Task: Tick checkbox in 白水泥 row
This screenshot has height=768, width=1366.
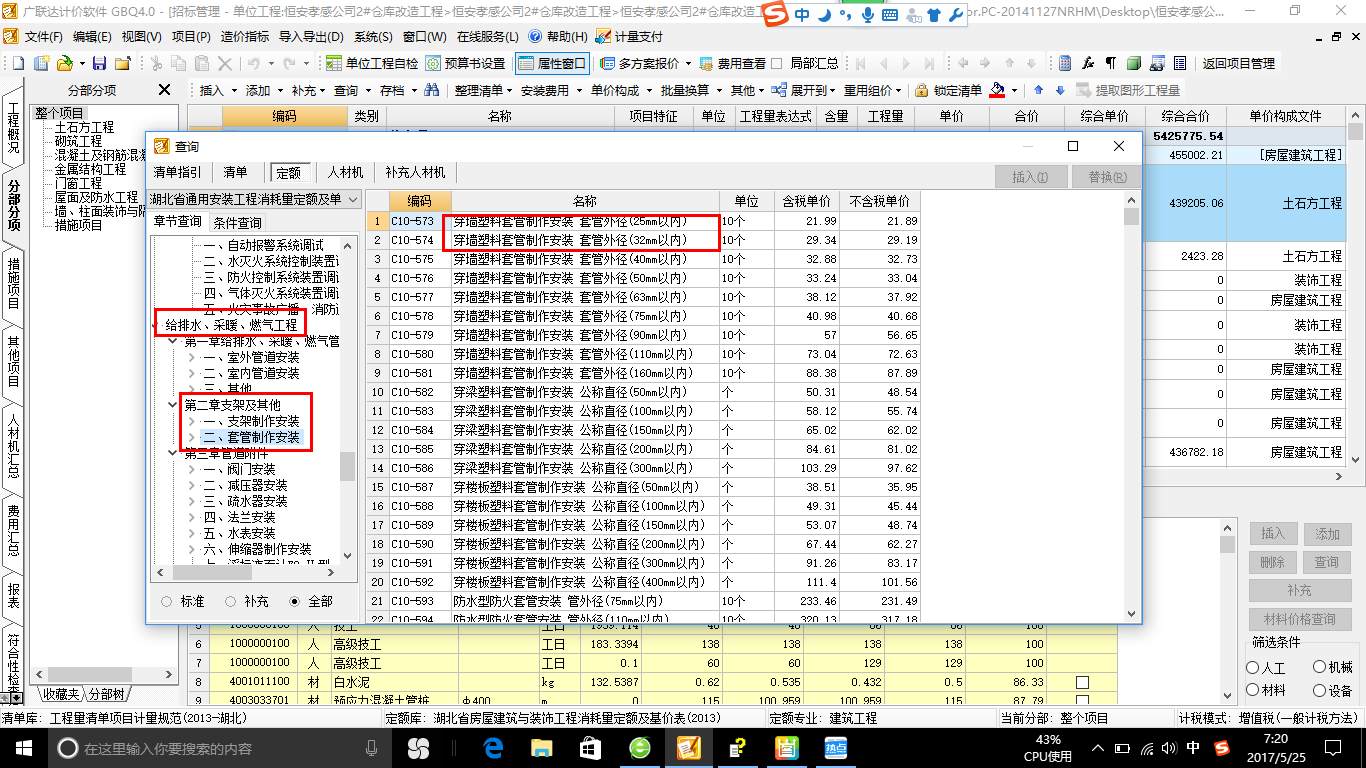Action: pos(1082,682)
